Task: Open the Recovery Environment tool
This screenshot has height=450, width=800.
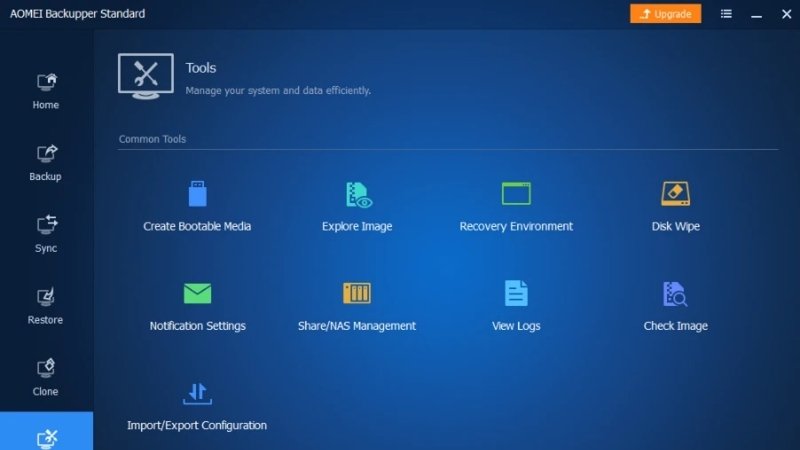Action: [516, 206]
